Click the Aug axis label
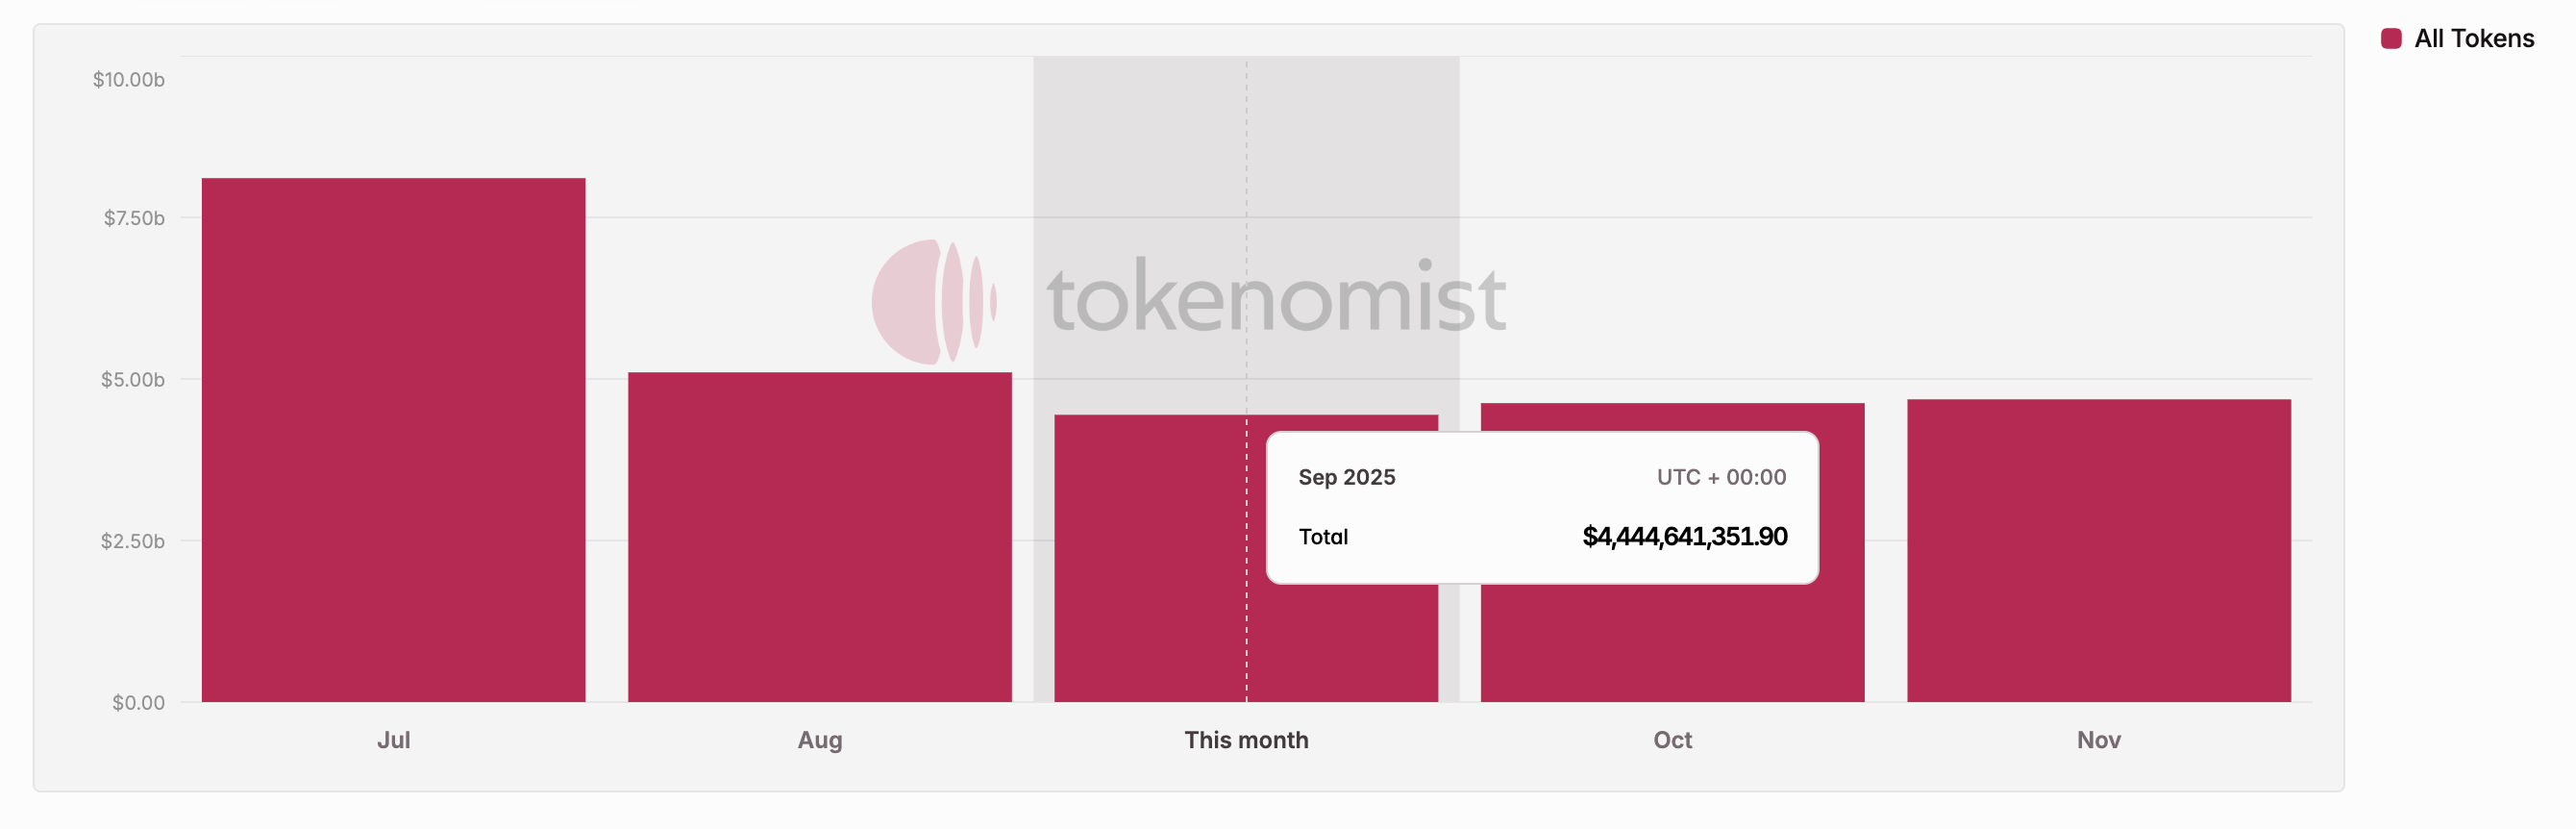This screenshot has height=829, width=2576. (x=819, y=740)
